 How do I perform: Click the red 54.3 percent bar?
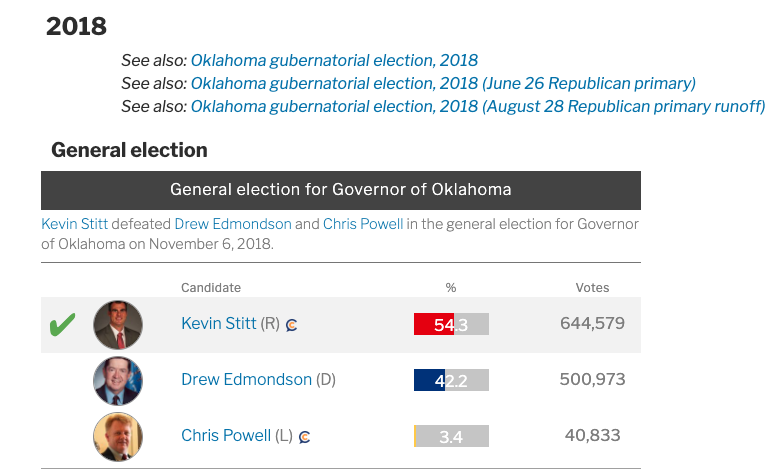434,324
